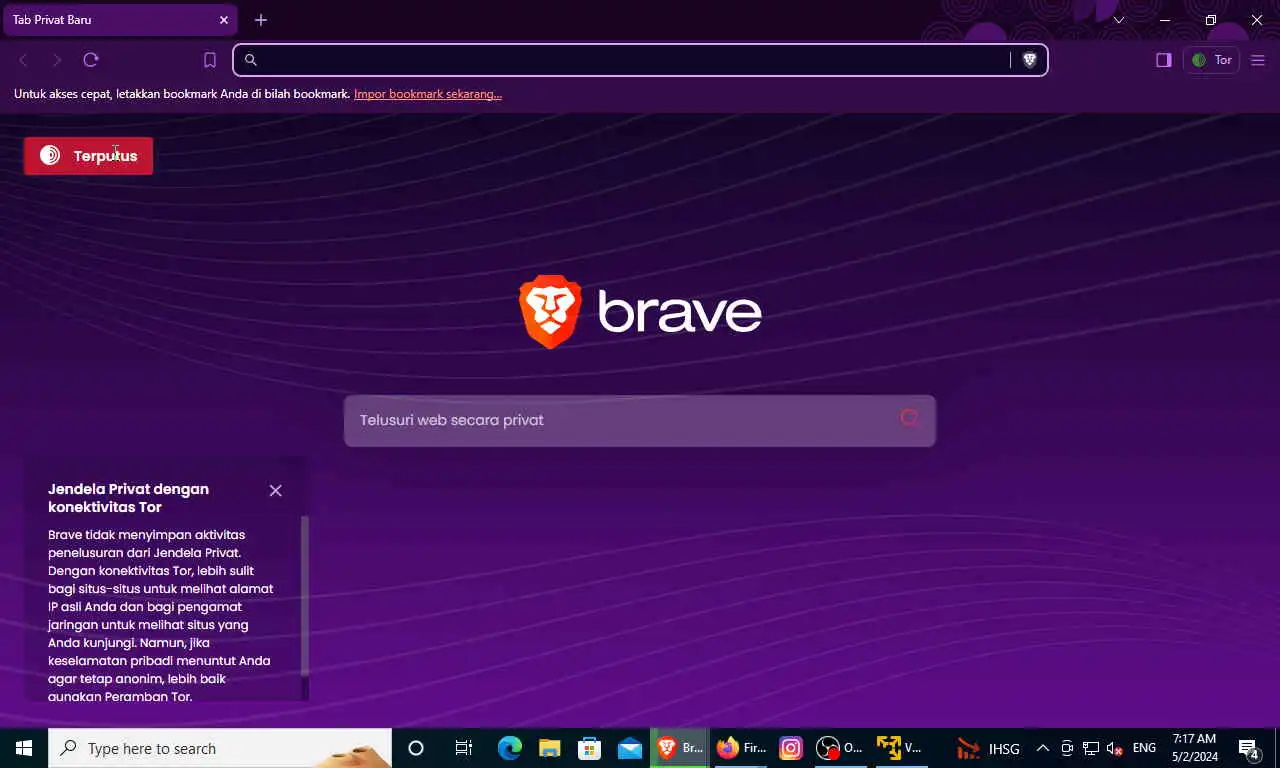Open the clock showing 7:17 AM

tap(1193, 748)
